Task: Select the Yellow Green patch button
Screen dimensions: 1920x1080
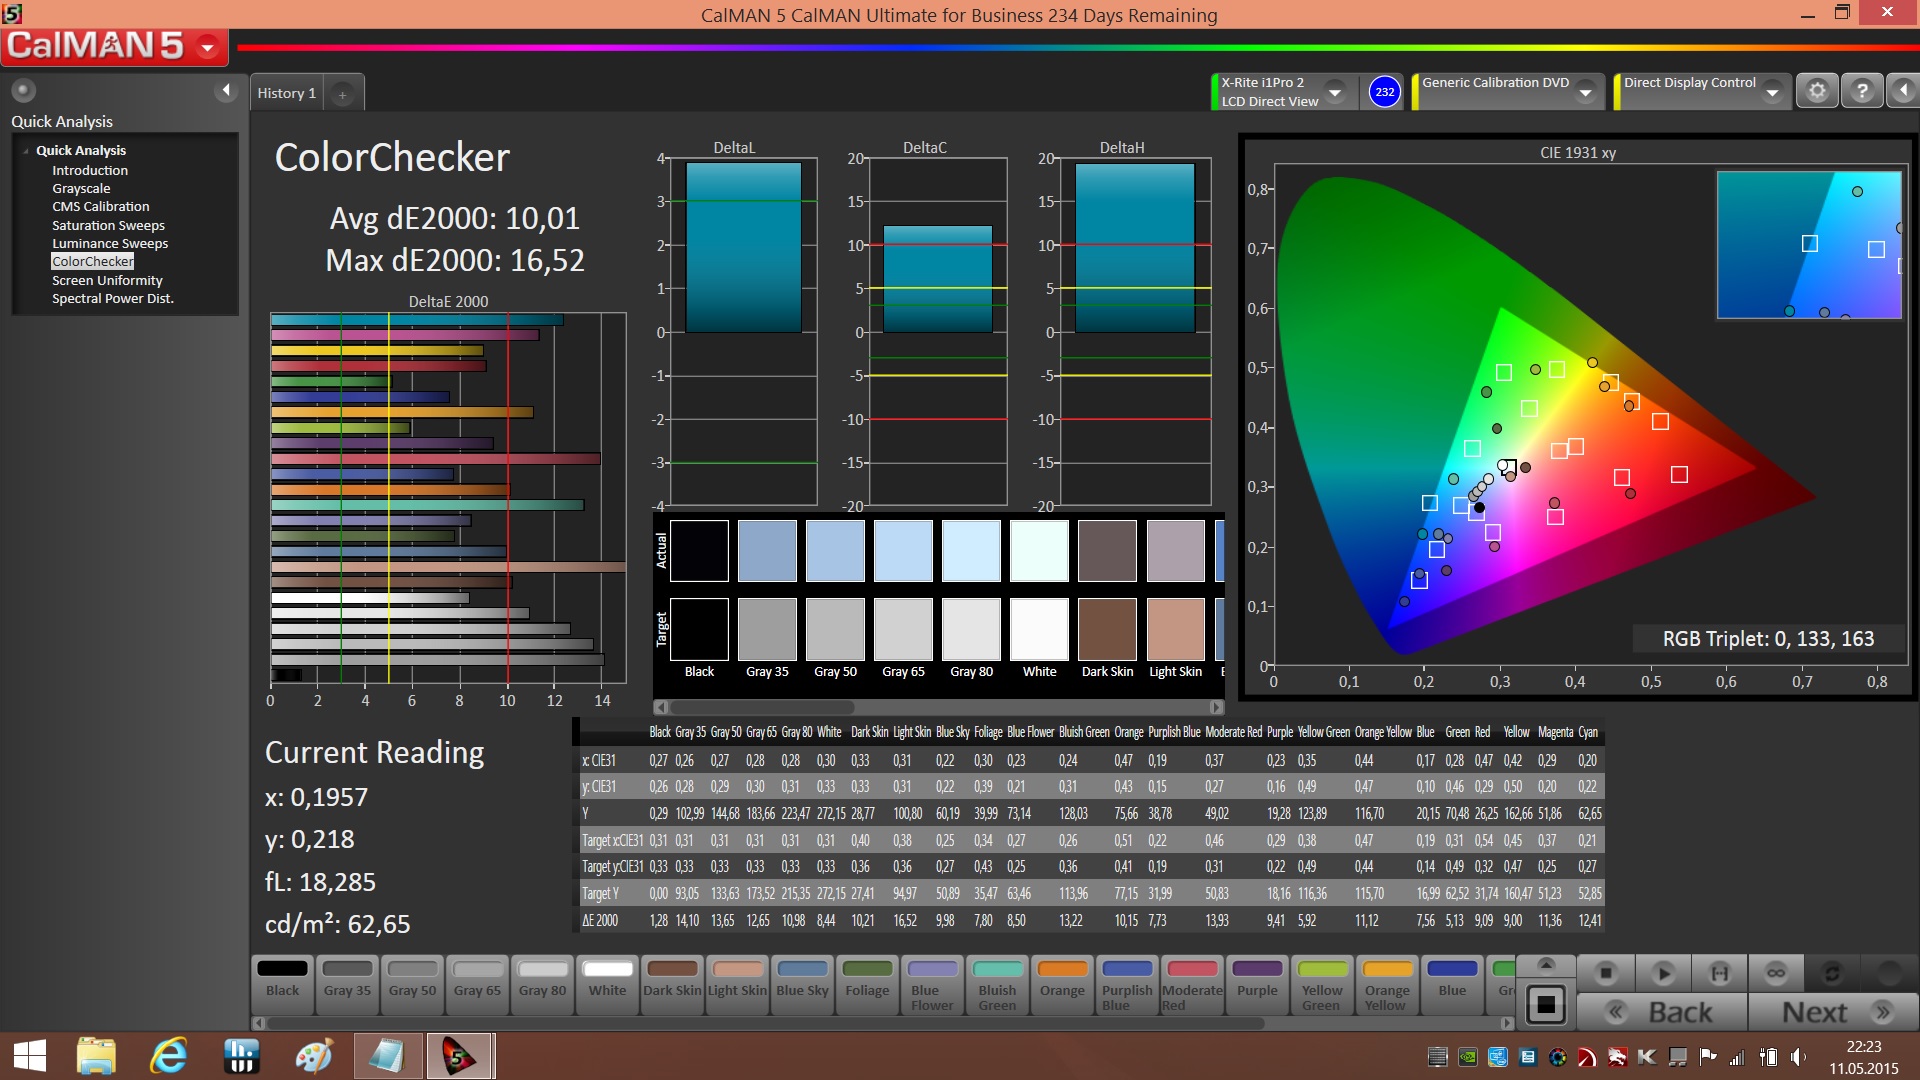Action: tap(1322, 986)
